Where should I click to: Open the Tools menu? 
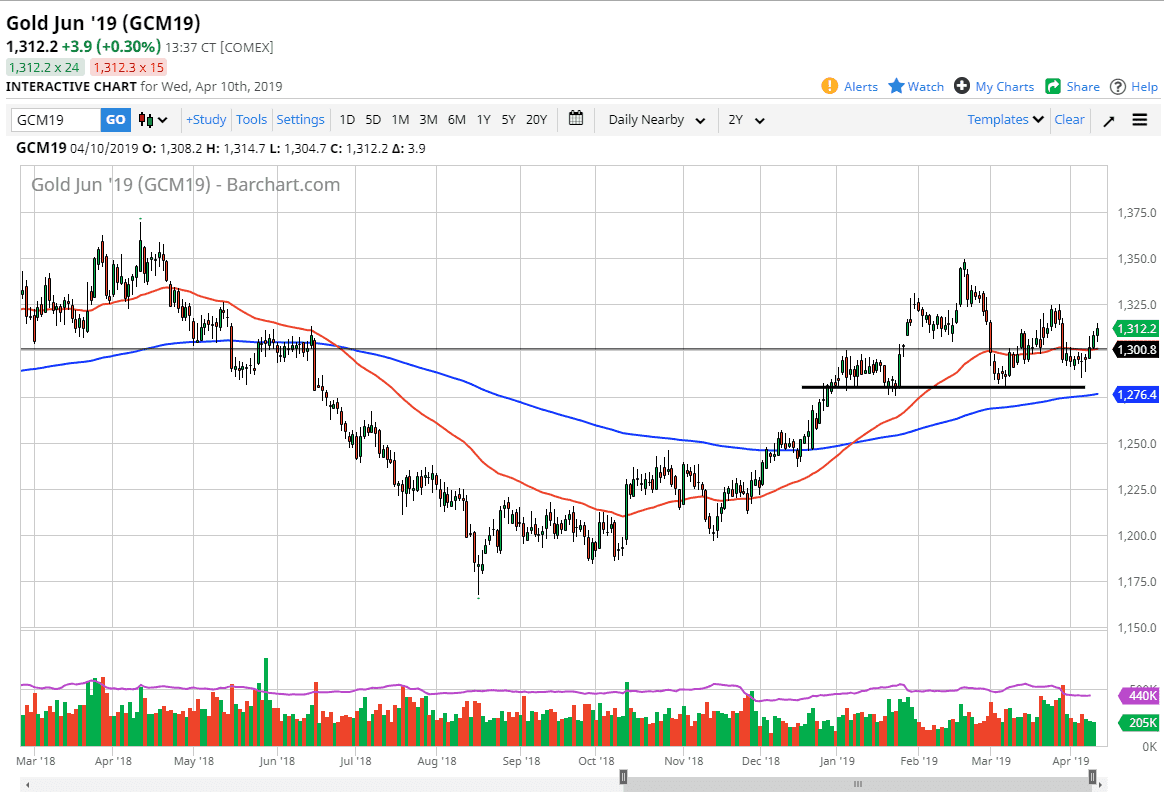pyautogui.click(x=251, y=120)
